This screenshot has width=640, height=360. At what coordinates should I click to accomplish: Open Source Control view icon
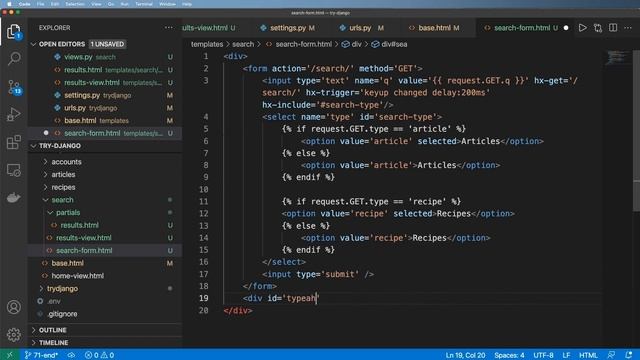(13, 87)
